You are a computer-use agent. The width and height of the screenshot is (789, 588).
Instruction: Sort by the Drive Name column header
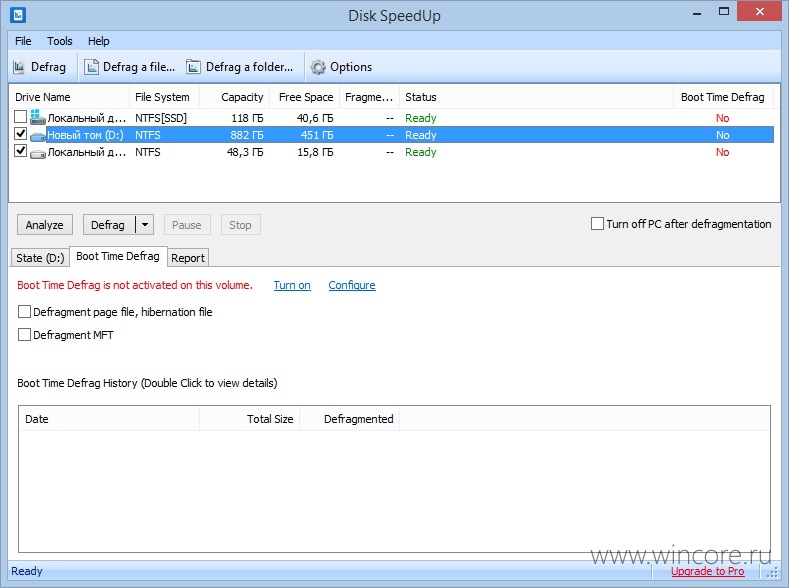point(69,97)
